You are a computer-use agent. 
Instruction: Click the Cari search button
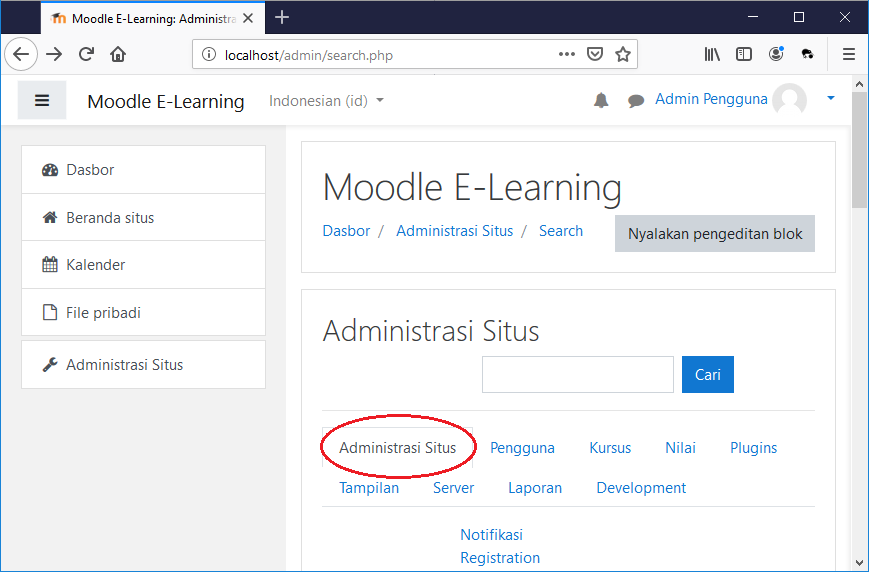(x=708, y=375)
